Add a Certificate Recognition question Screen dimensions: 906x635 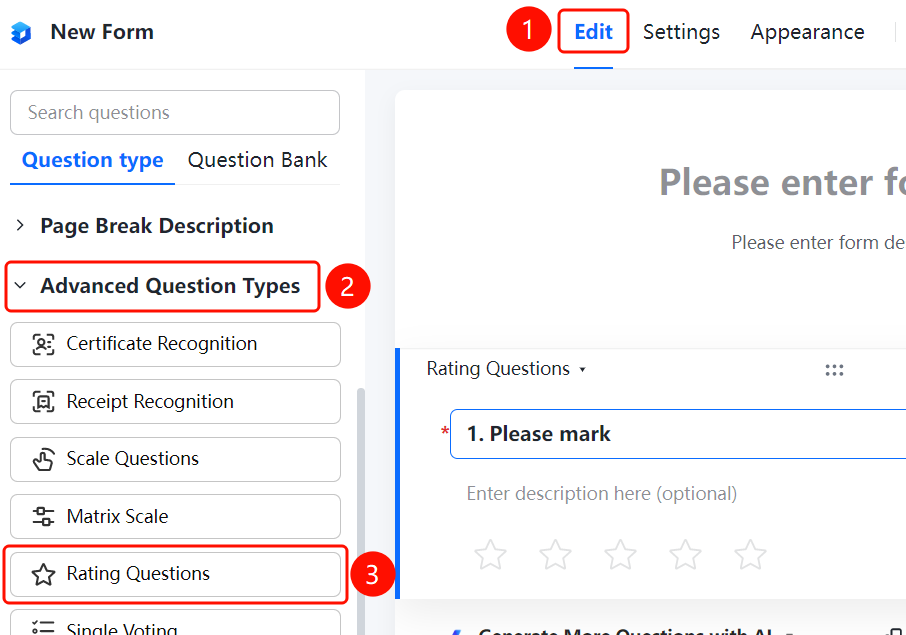click(x=175, y=344)
